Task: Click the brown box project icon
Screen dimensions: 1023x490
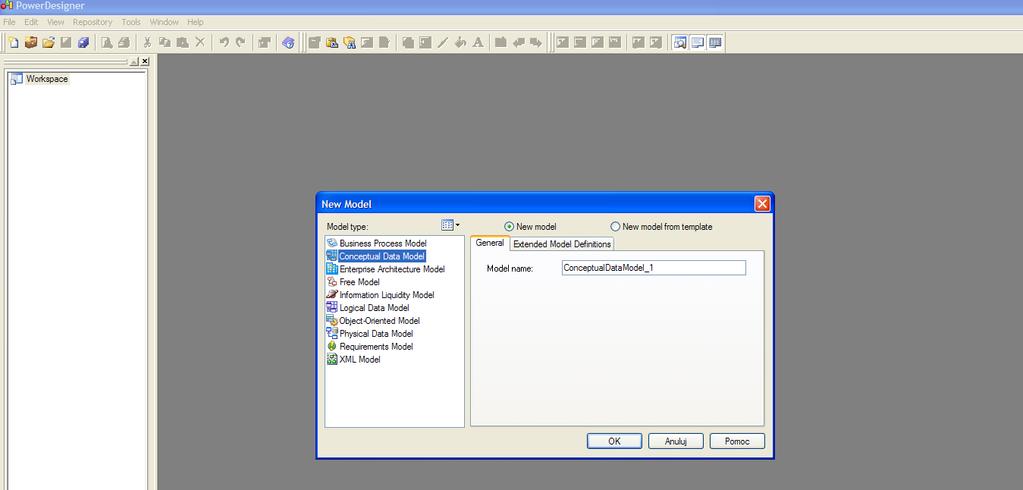Action: coord(31,43)
